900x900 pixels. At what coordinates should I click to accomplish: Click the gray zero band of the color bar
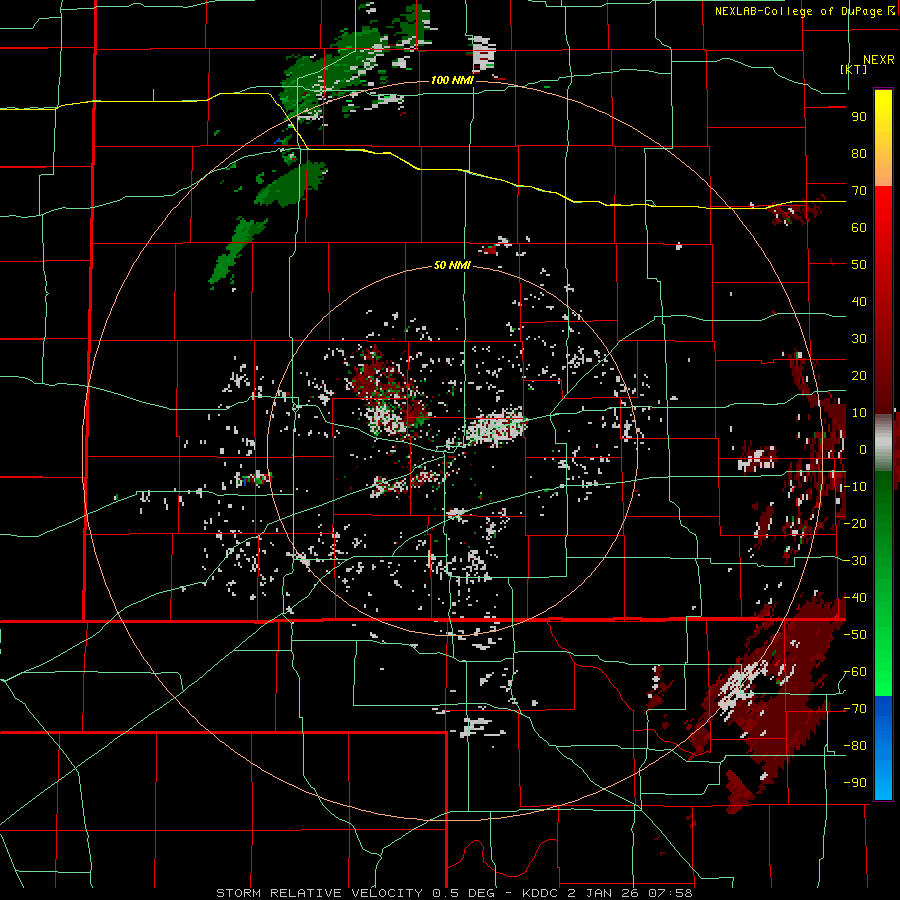[883, 443]
